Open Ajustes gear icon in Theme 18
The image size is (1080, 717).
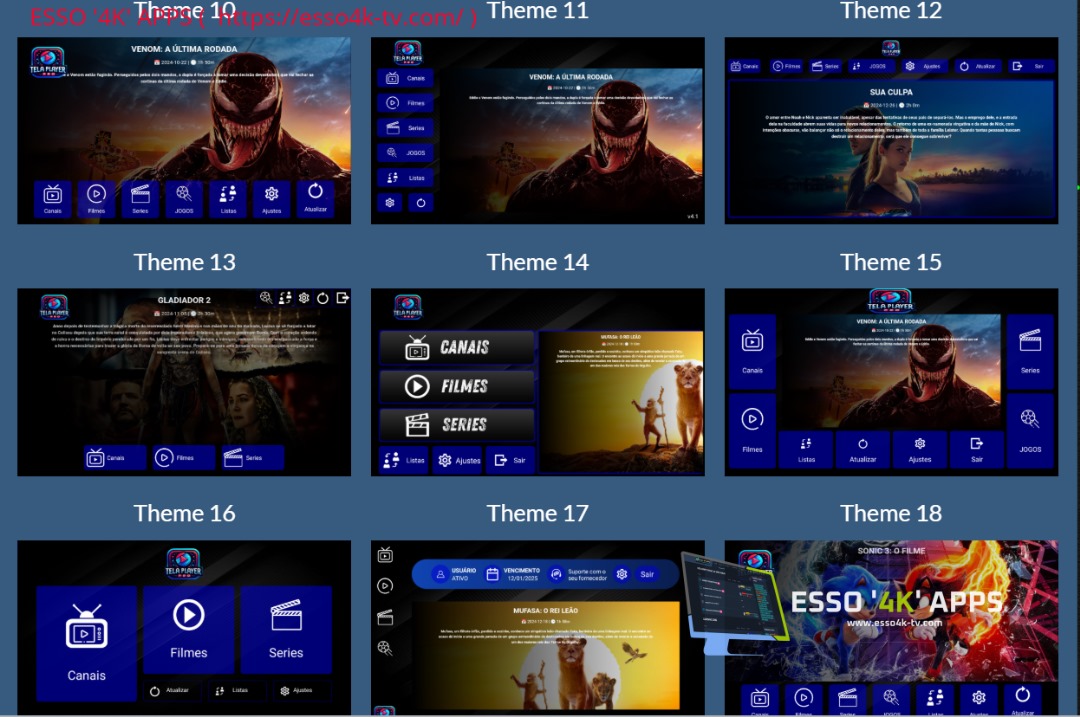979,700
